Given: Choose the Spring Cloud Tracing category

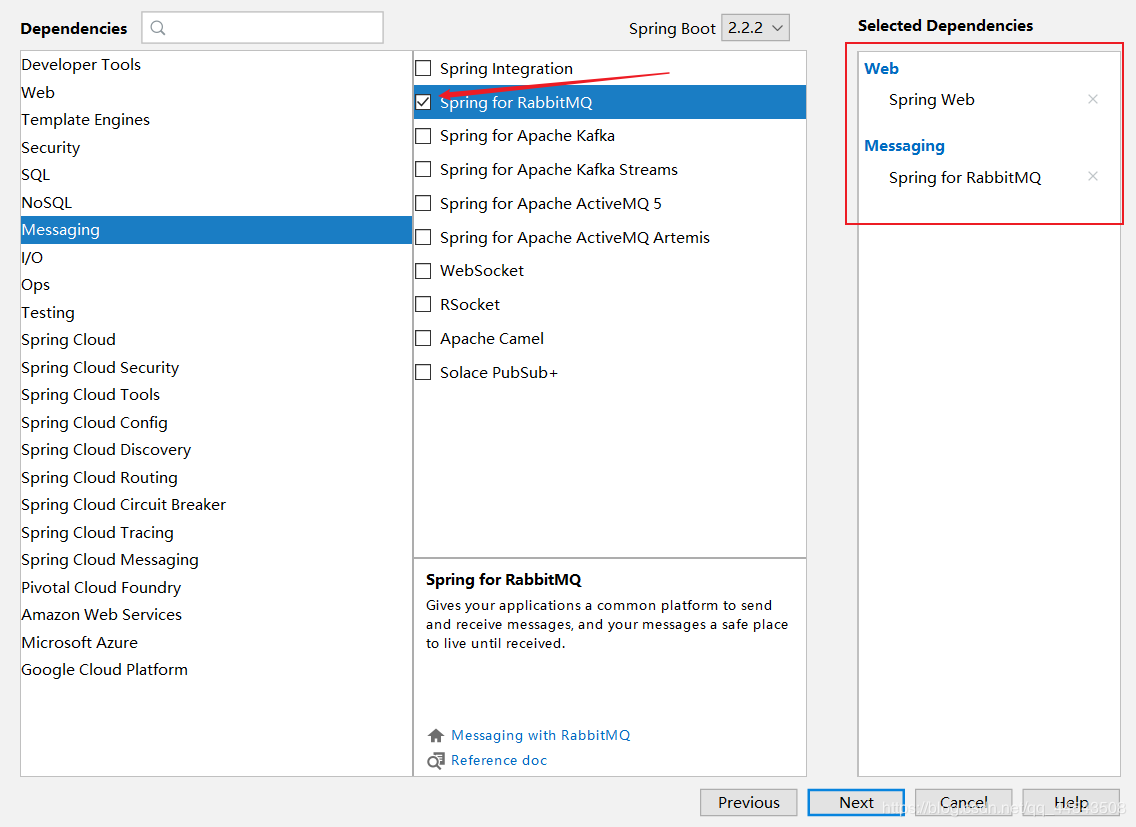Looking at the screenshot, I should (x=216, y=533).
